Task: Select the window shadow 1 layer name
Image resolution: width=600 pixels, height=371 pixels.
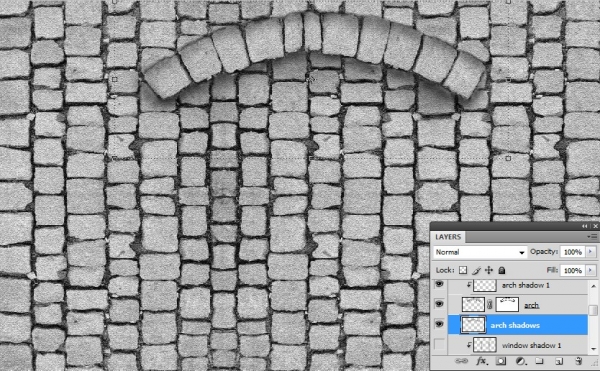Action: tap(531, 345)
